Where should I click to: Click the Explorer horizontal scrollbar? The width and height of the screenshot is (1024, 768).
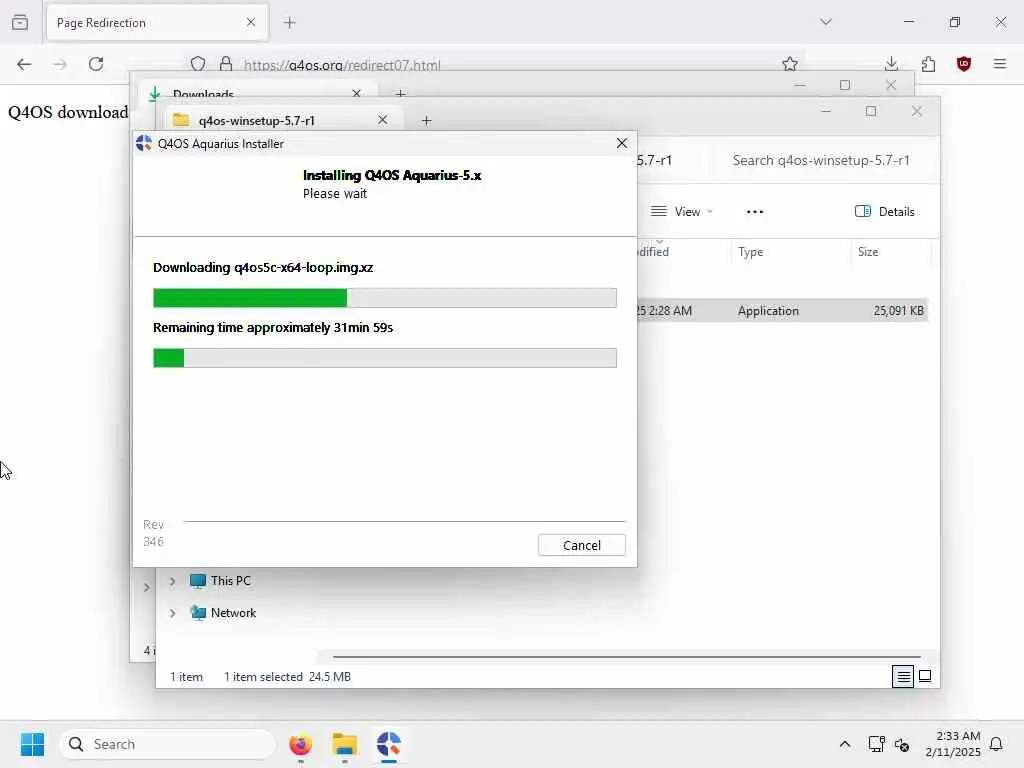pyautogui.click(x=627, y=657)
